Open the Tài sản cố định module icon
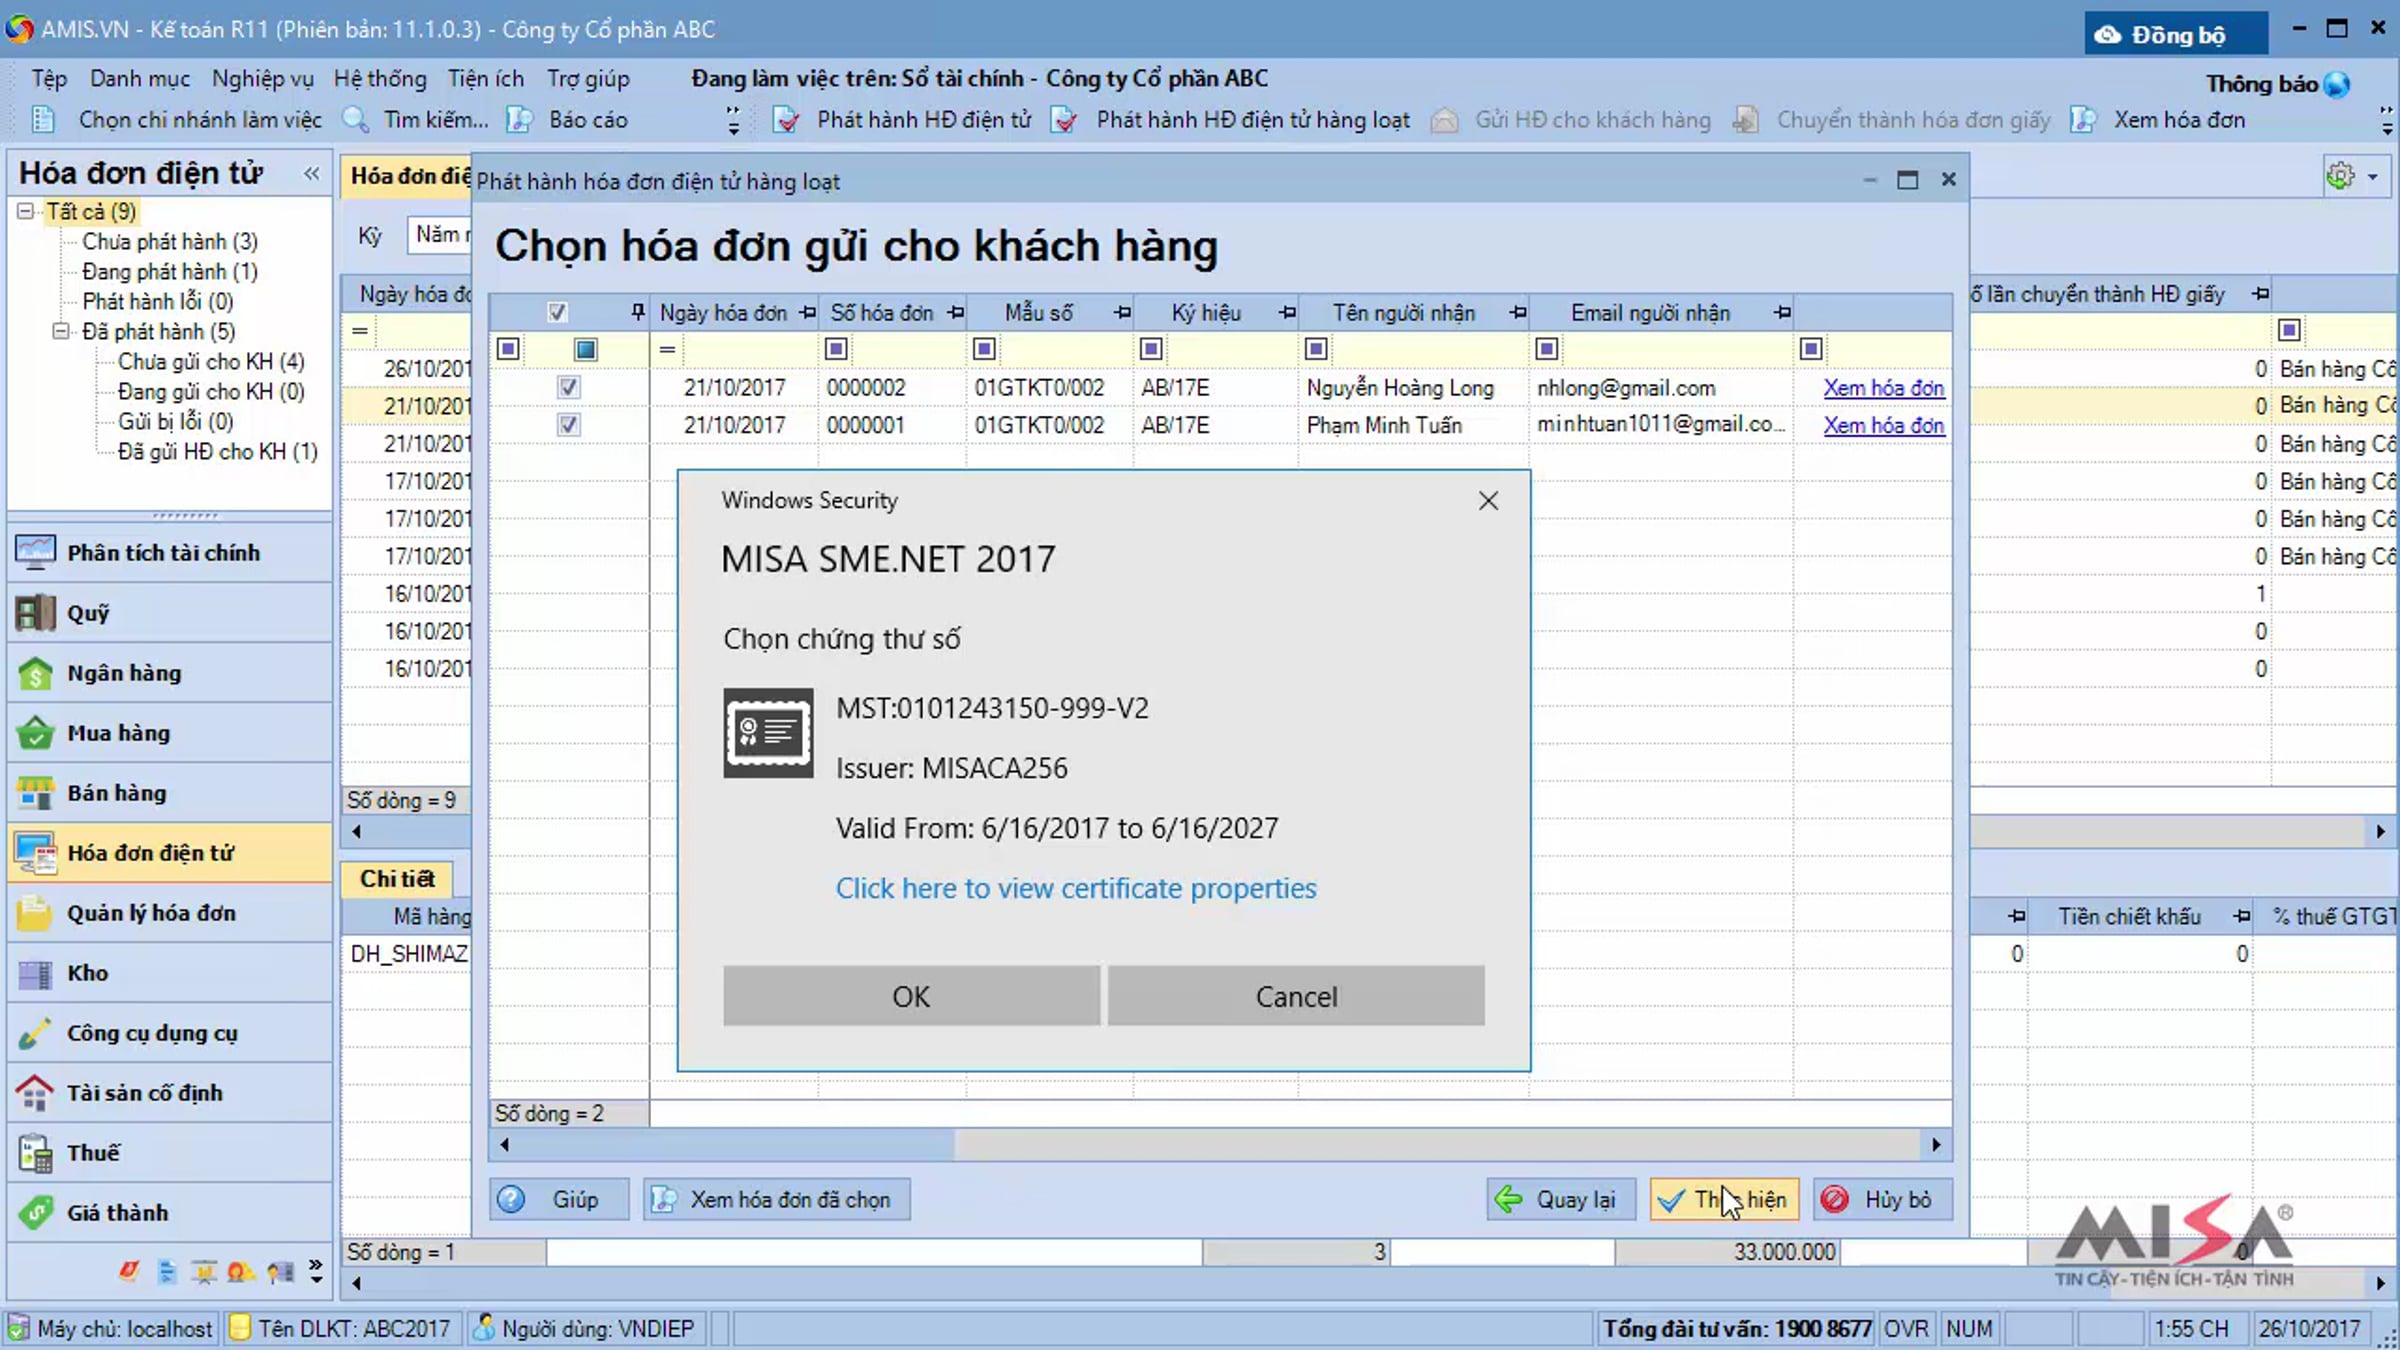This screenshot has width=2400, height=1350. [x=35, y=1092]
